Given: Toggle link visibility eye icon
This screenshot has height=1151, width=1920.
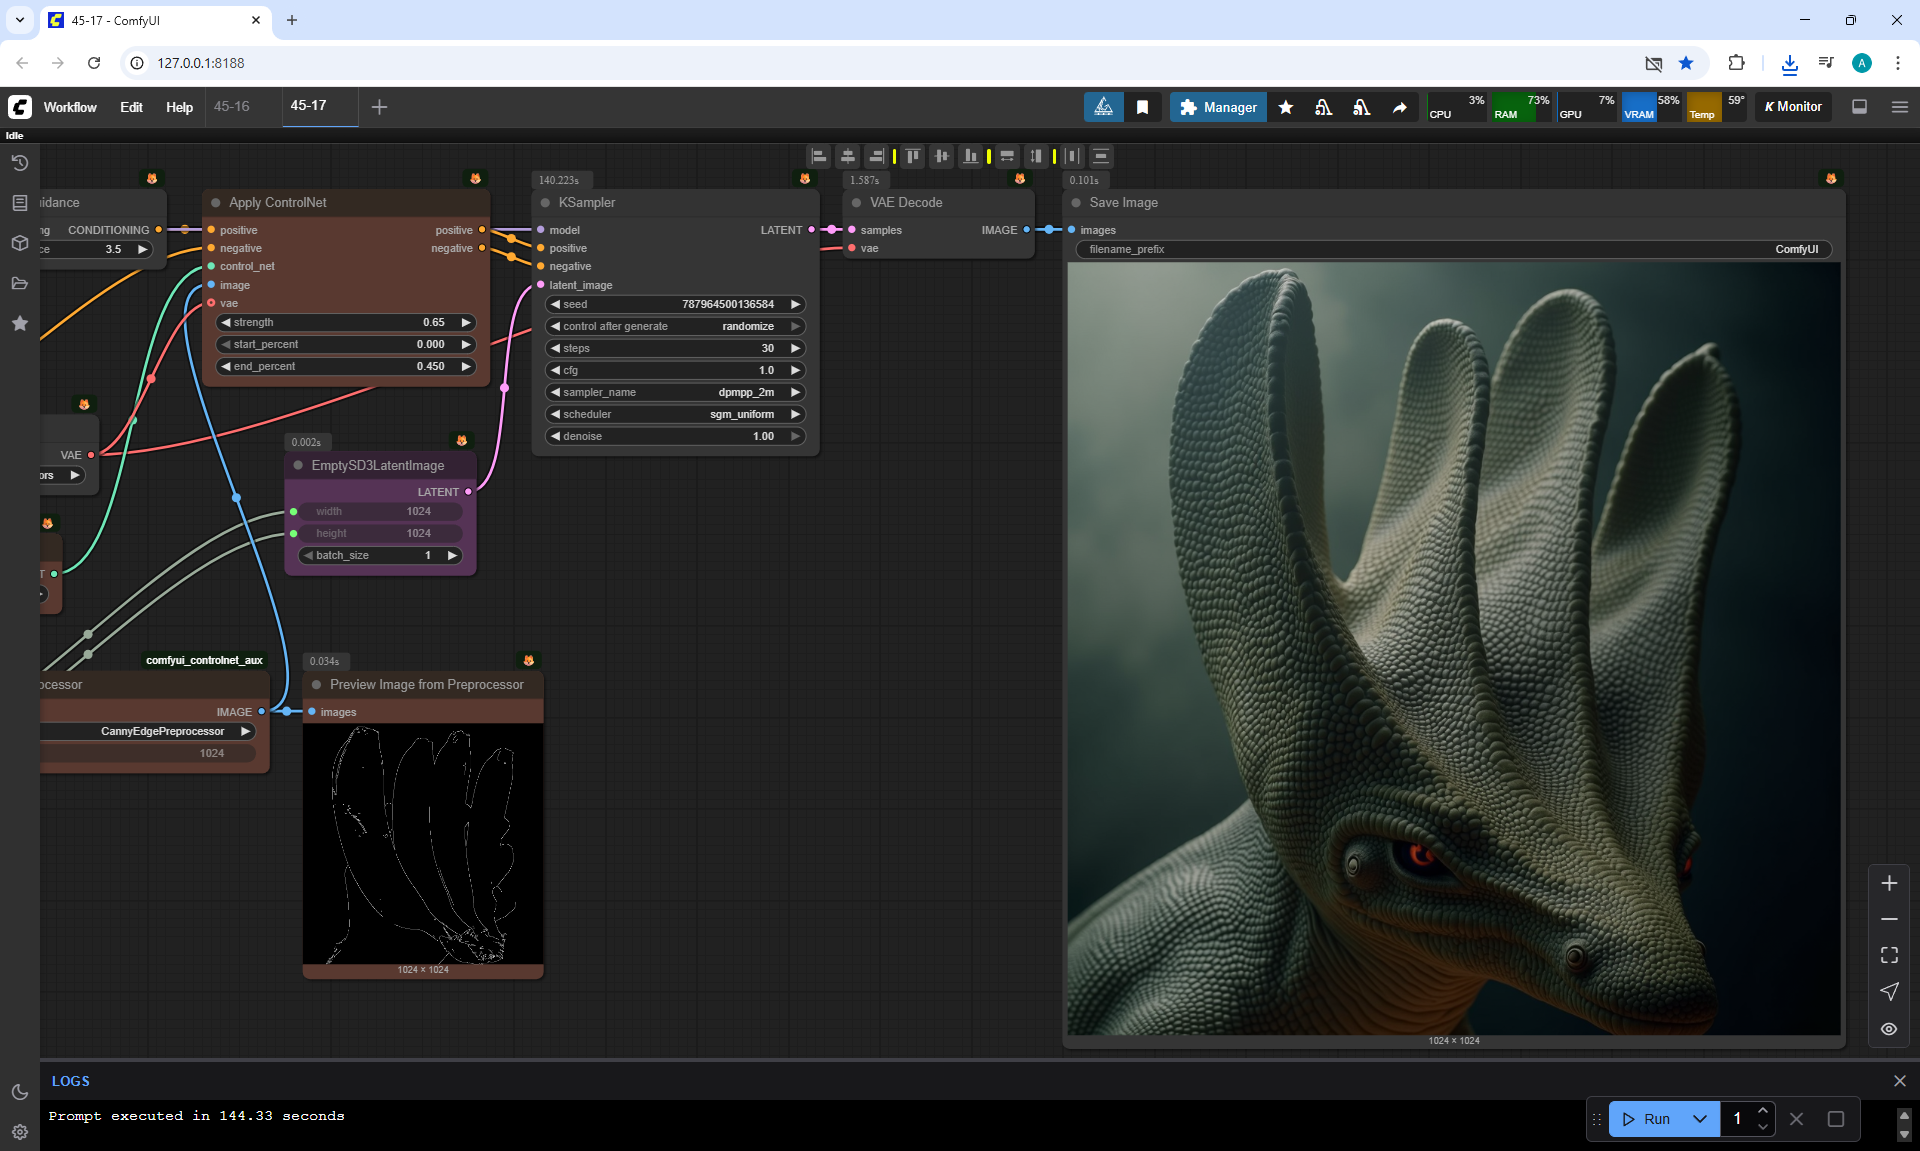Looking at the screenshot, I should [1889, 1029].
